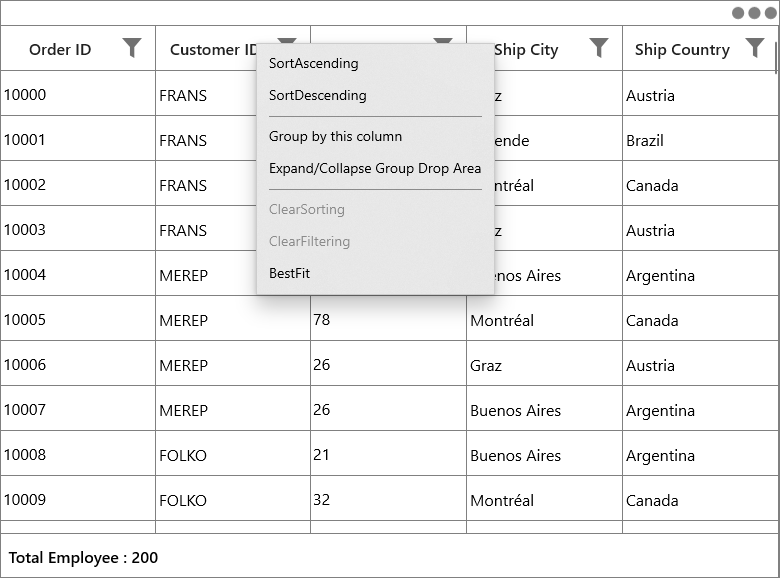Select FOLKO cell in row 10009

tap(233, 498)
